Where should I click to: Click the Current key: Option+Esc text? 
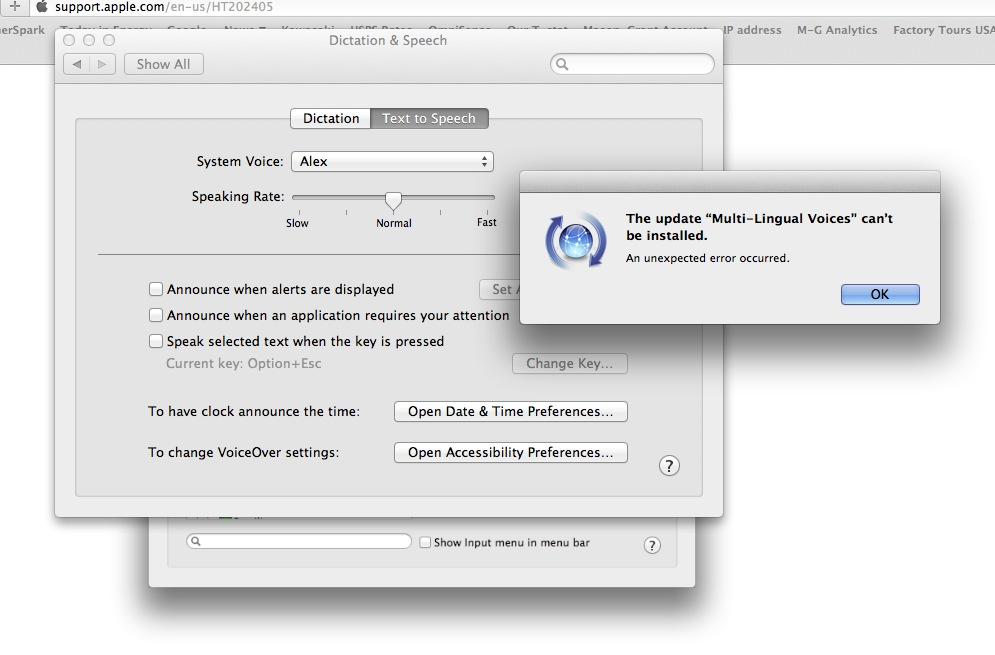[244, 364]
